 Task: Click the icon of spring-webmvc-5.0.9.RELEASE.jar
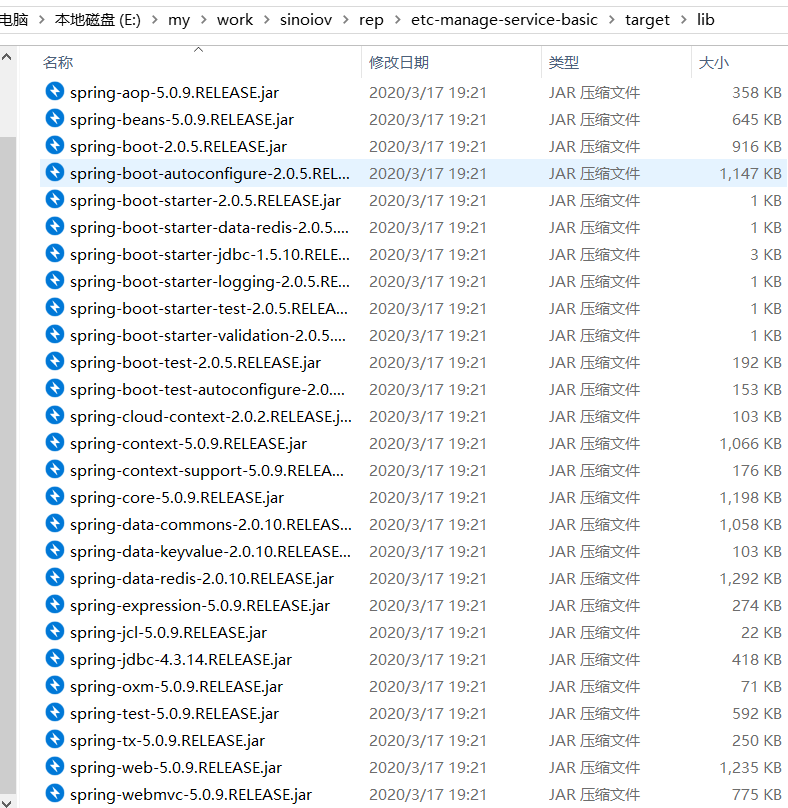55,794
